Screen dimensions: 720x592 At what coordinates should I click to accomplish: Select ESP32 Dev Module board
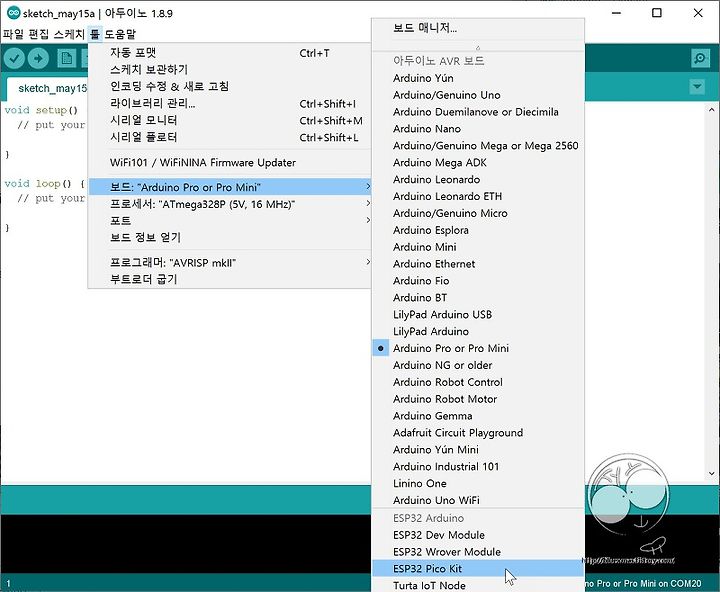tap(478, 535)
